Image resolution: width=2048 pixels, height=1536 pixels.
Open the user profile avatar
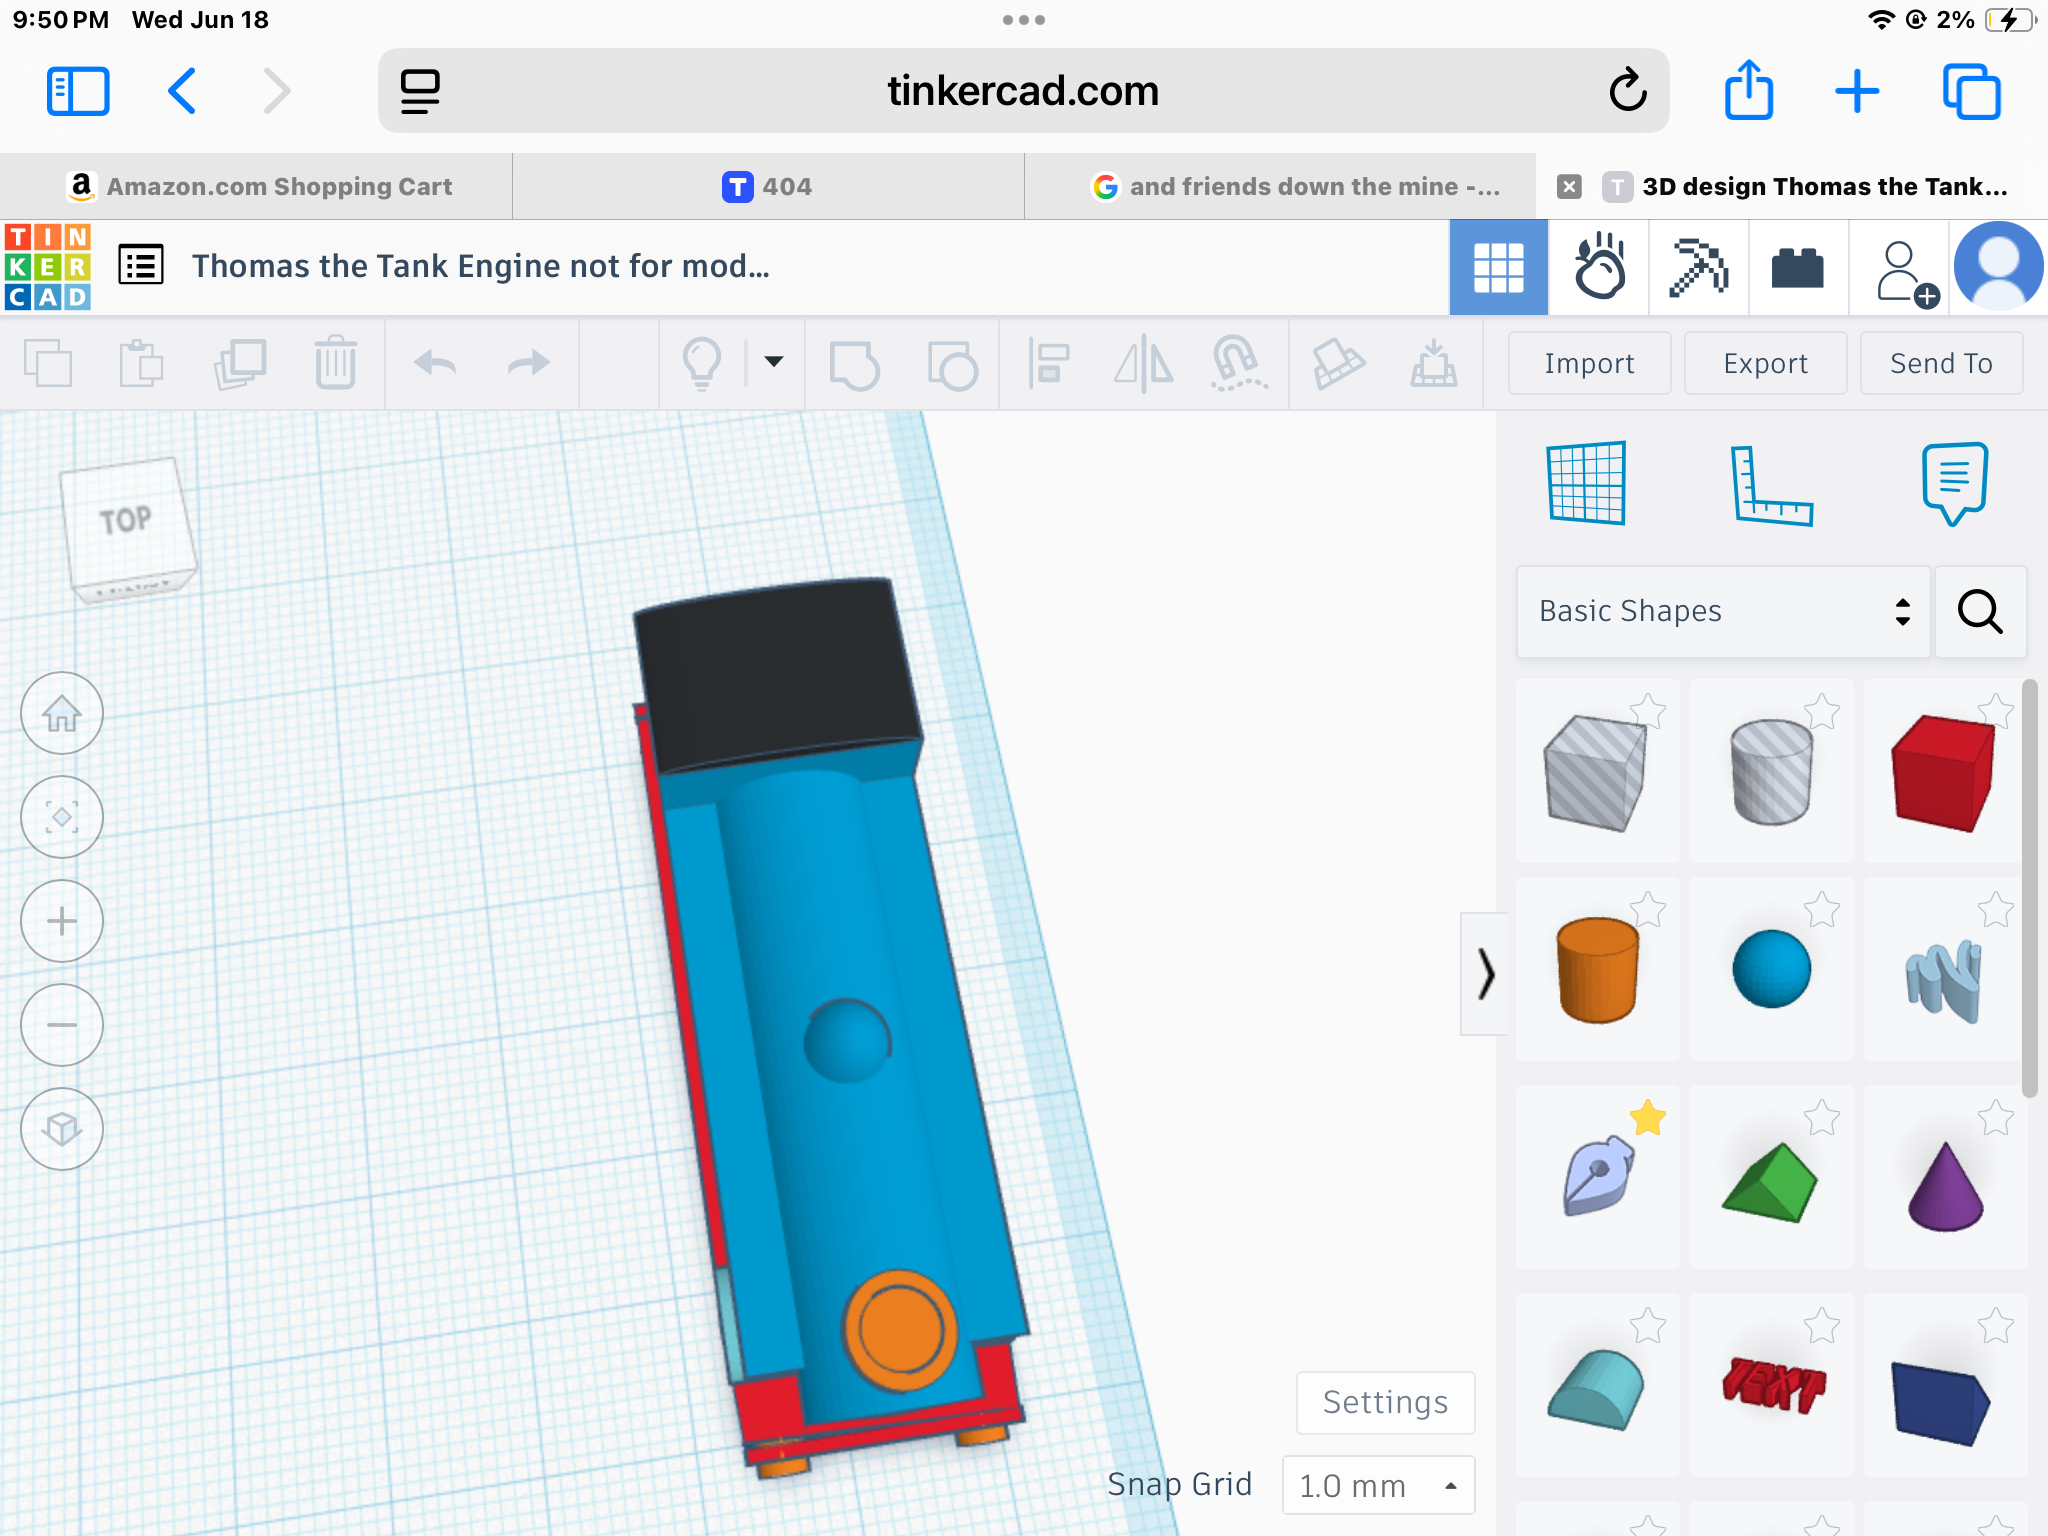(1998, 267)
